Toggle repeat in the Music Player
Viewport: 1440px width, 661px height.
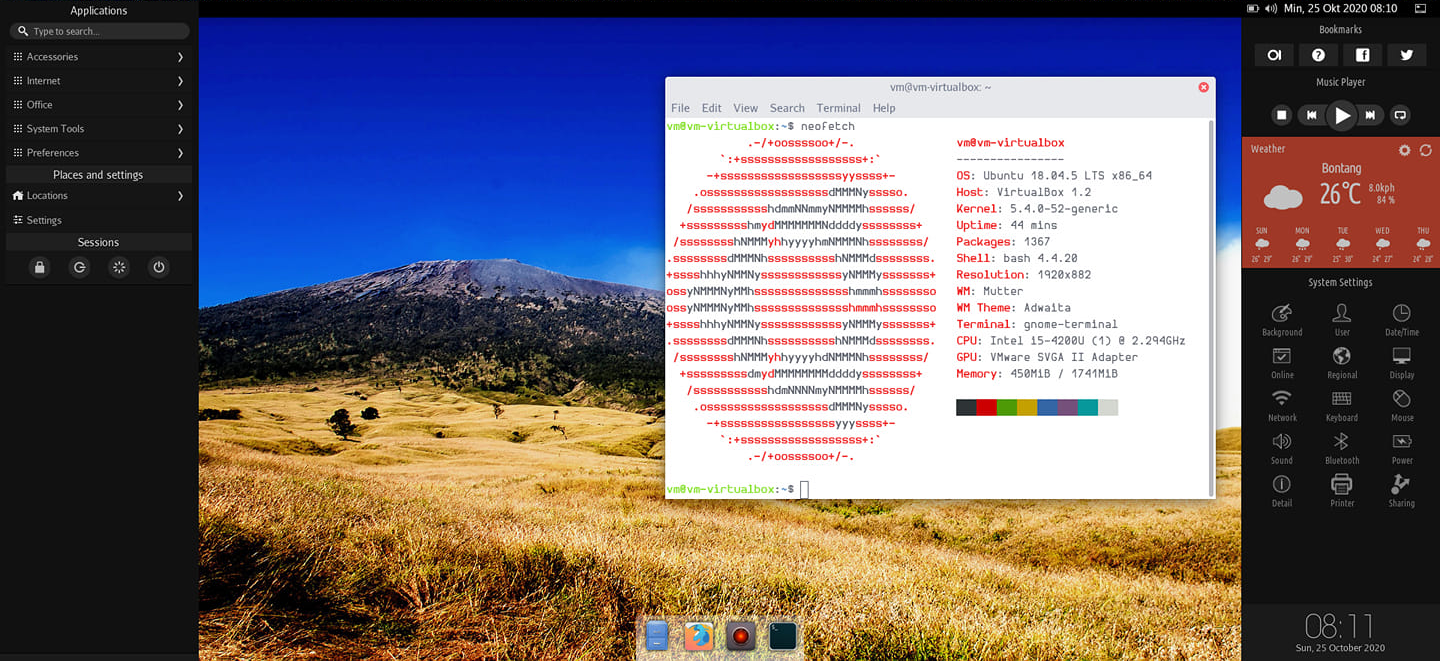click(1400, 115)
